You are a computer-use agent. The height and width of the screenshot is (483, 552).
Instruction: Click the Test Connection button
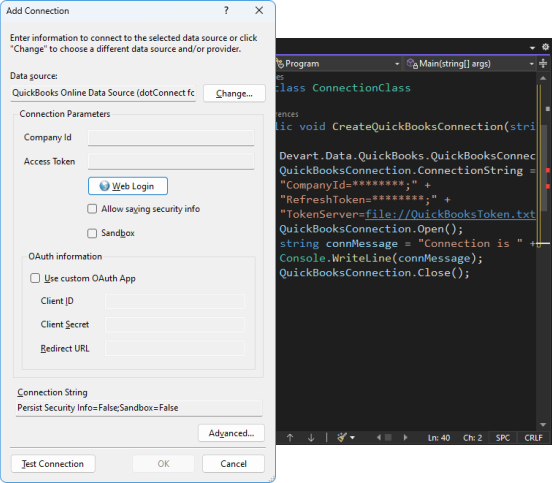[x=53, y=464]
